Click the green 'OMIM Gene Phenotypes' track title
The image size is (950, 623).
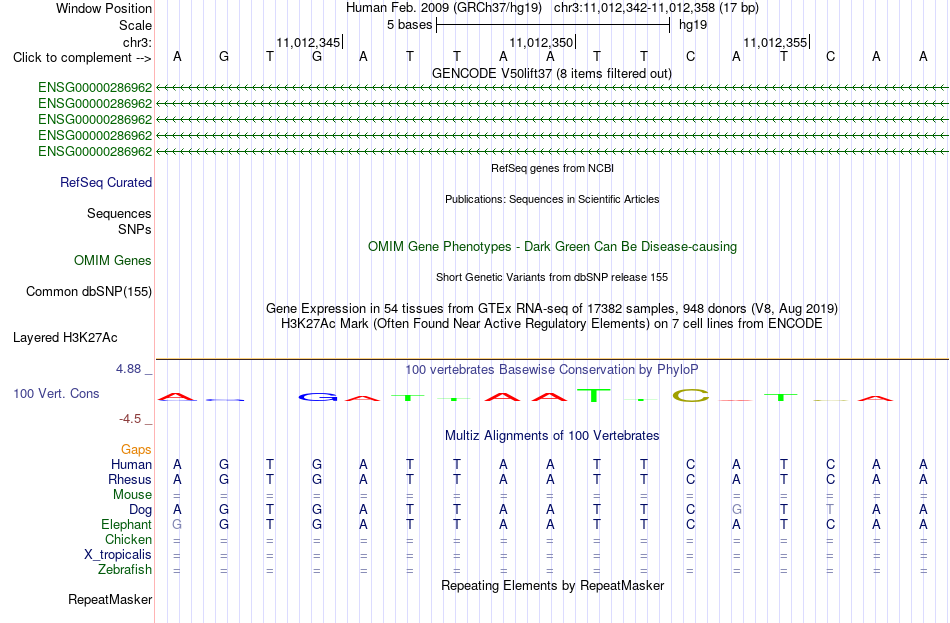552,247
